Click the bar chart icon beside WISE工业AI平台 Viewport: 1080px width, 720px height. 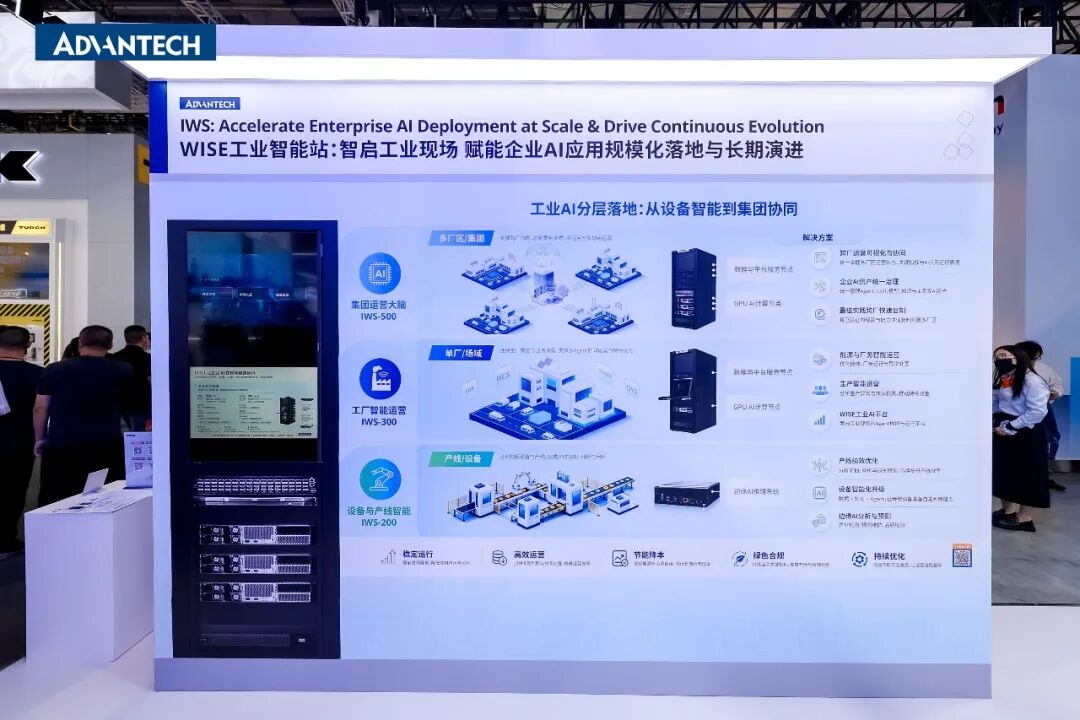(820, 419)
